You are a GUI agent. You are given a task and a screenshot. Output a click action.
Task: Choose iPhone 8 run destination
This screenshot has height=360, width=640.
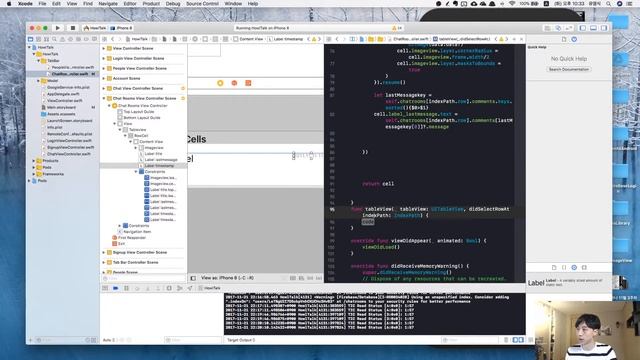(121, 28)
